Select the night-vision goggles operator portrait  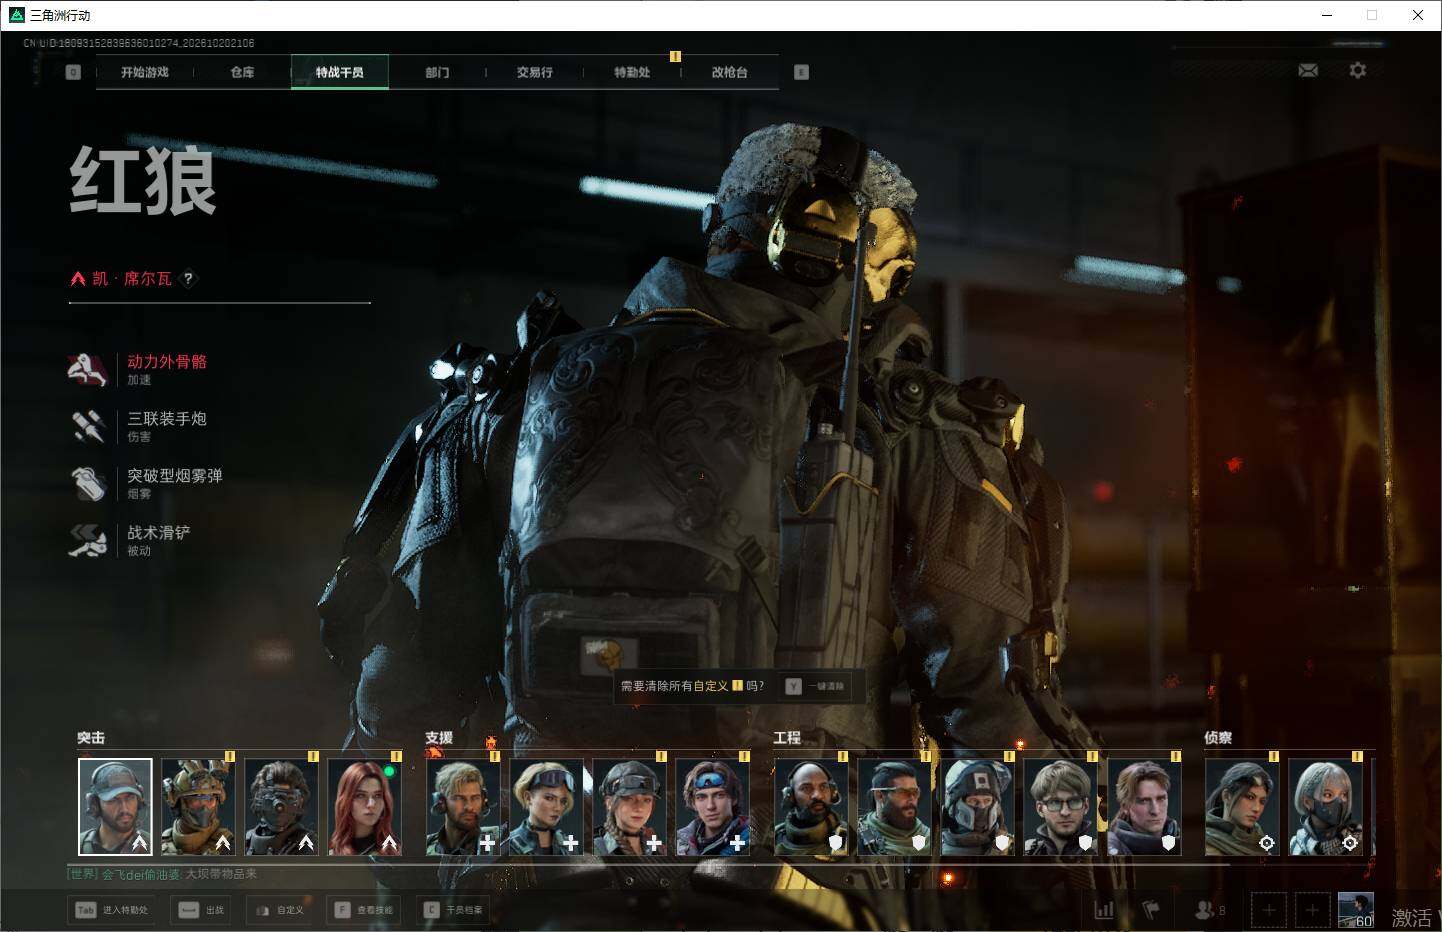pos(282,807)
